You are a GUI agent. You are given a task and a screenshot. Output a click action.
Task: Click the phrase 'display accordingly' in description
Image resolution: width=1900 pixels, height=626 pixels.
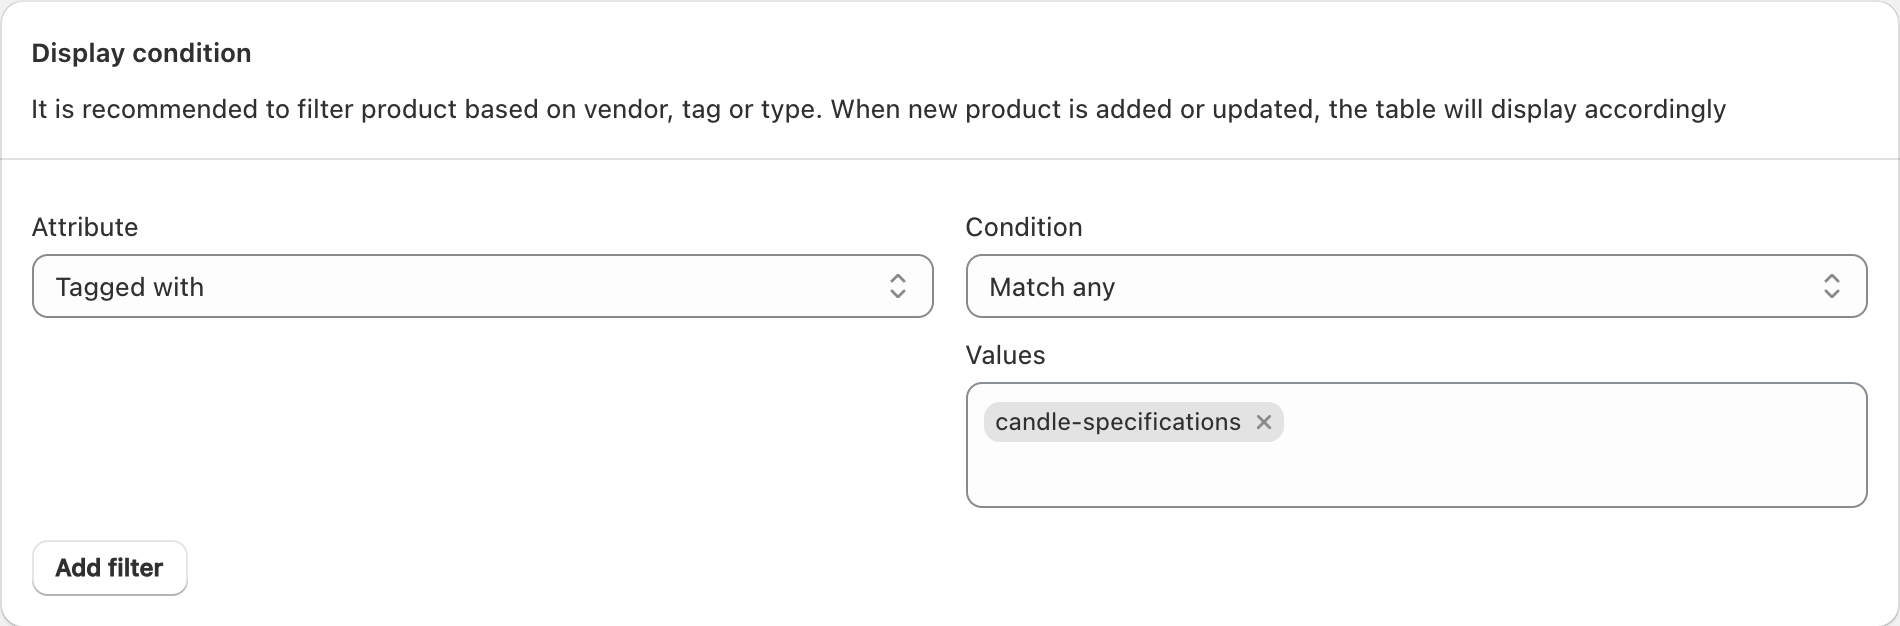coord(1608,109)
